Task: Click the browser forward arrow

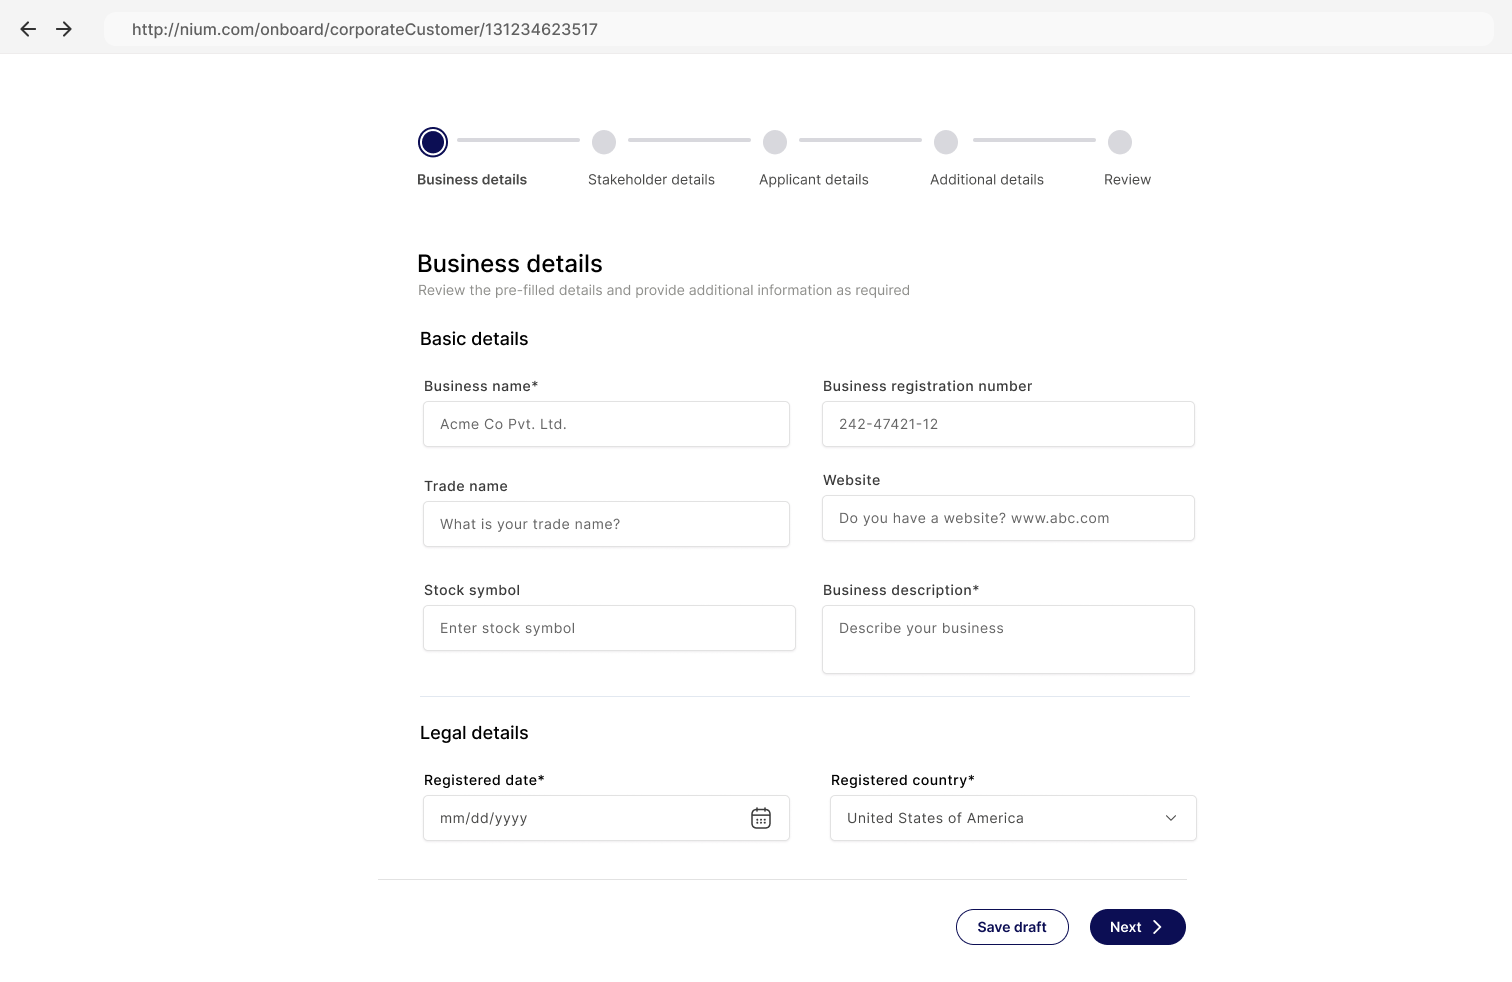Action: click(x=63, y=28)
